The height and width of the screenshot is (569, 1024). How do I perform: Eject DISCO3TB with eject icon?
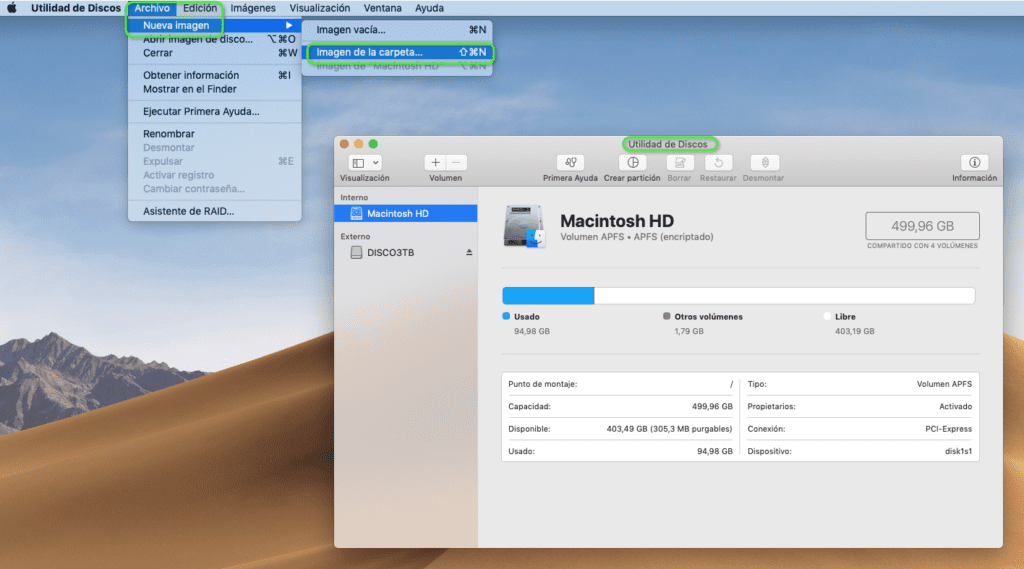[469, 252]
